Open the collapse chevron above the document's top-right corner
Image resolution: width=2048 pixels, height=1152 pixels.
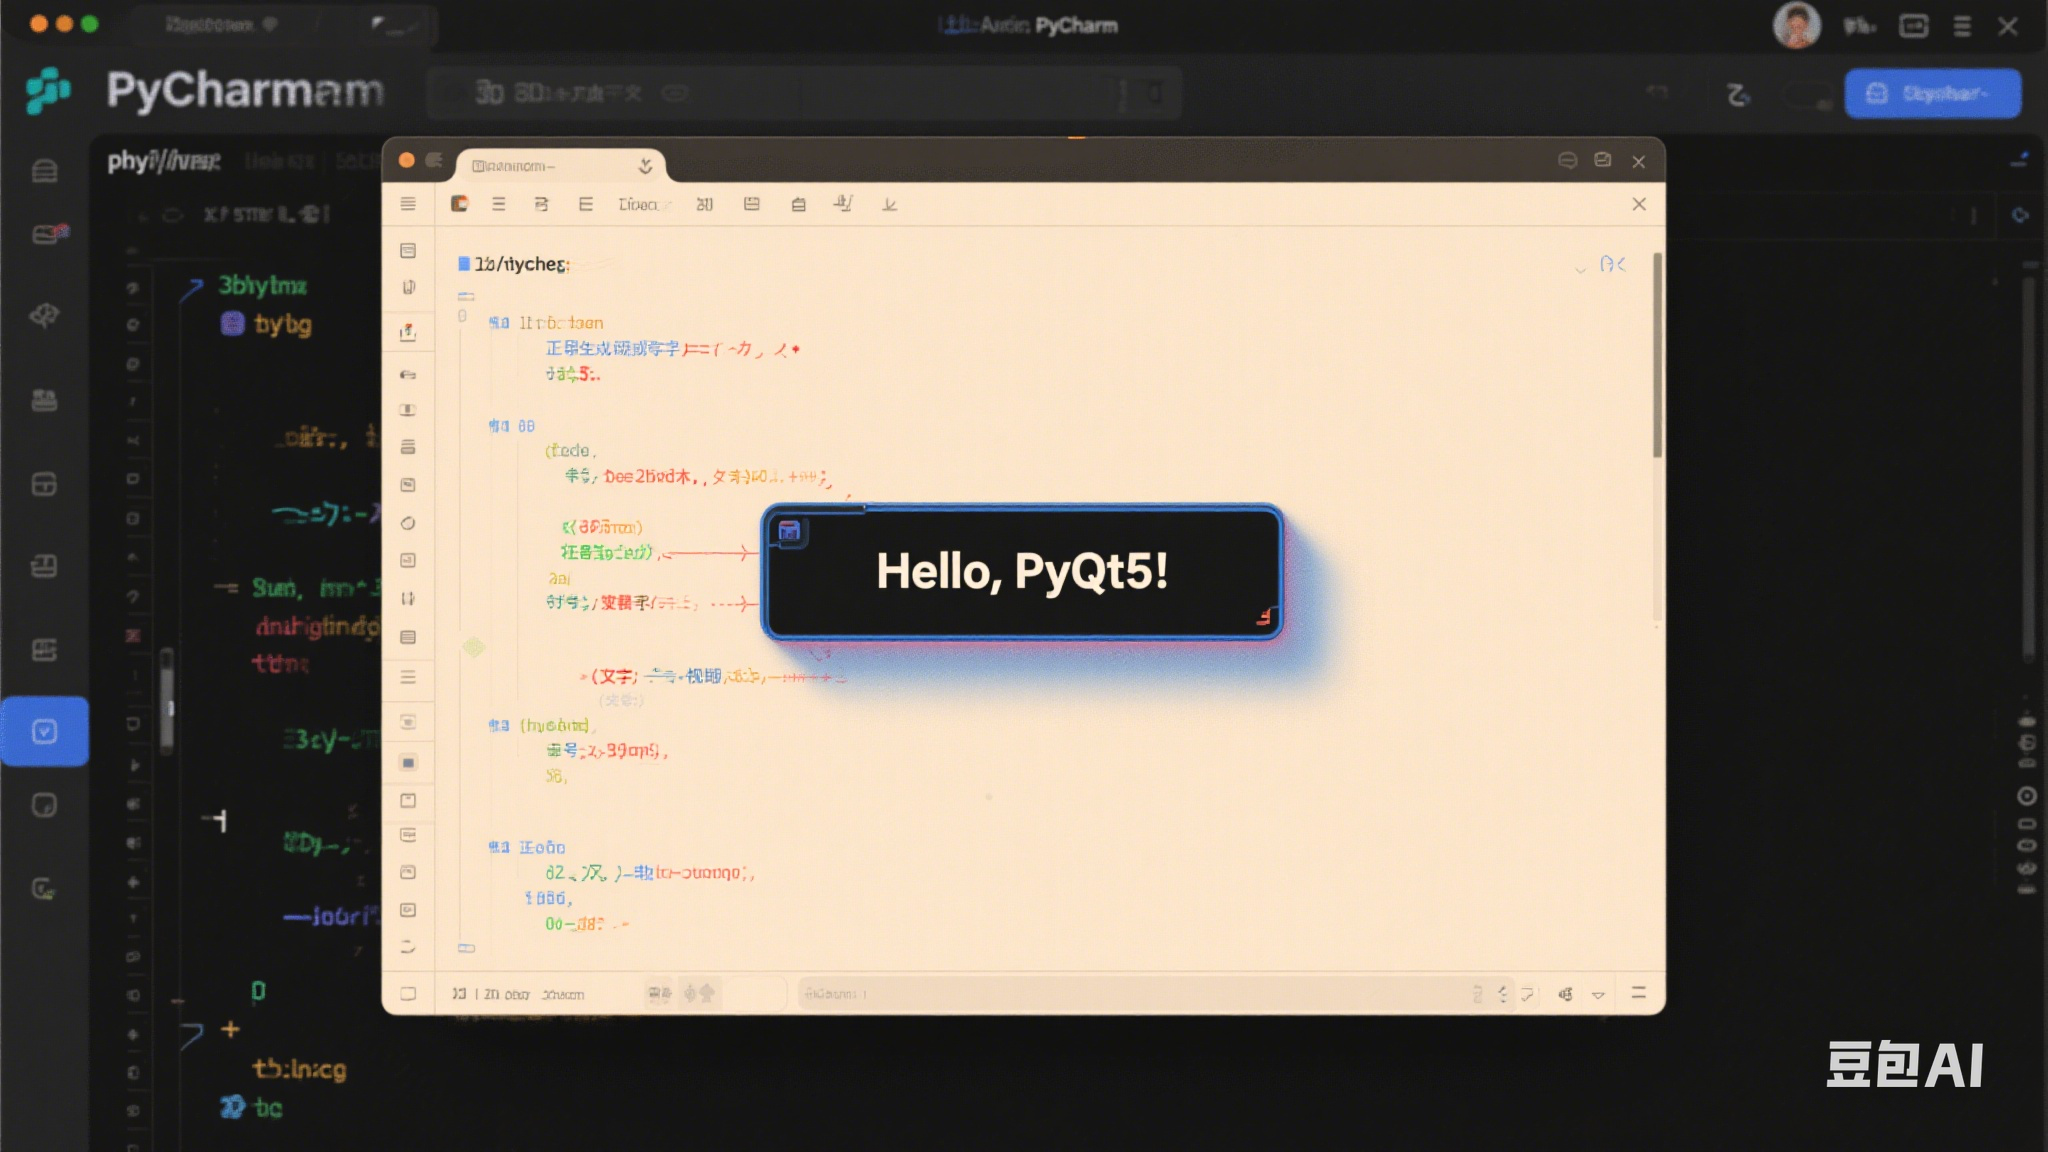(1580, 268)
